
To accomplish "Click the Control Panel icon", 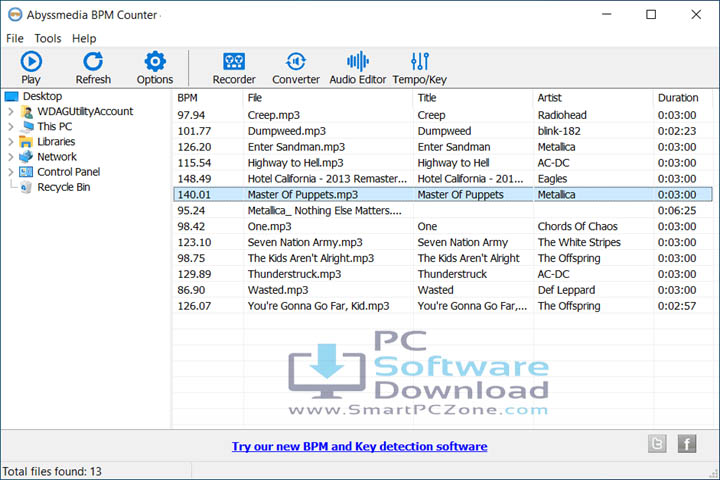I will (26, 172).
